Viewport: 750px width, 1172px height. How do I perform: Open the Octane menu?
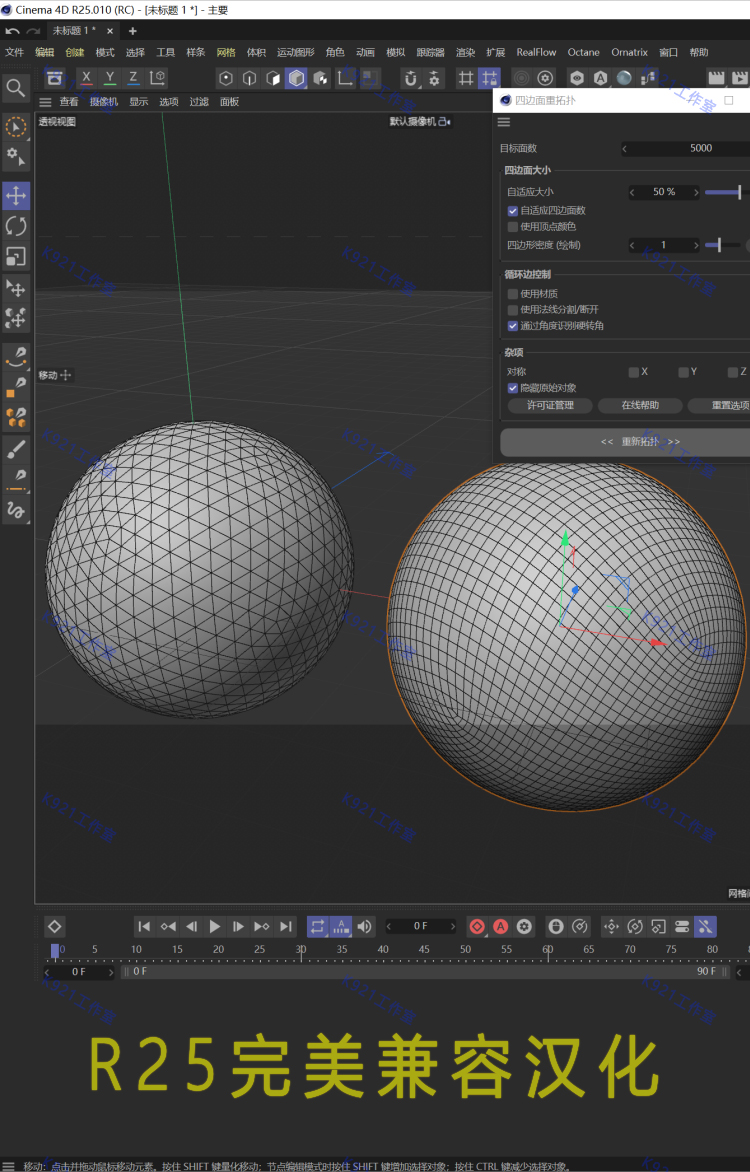click(x=583, y=52)
